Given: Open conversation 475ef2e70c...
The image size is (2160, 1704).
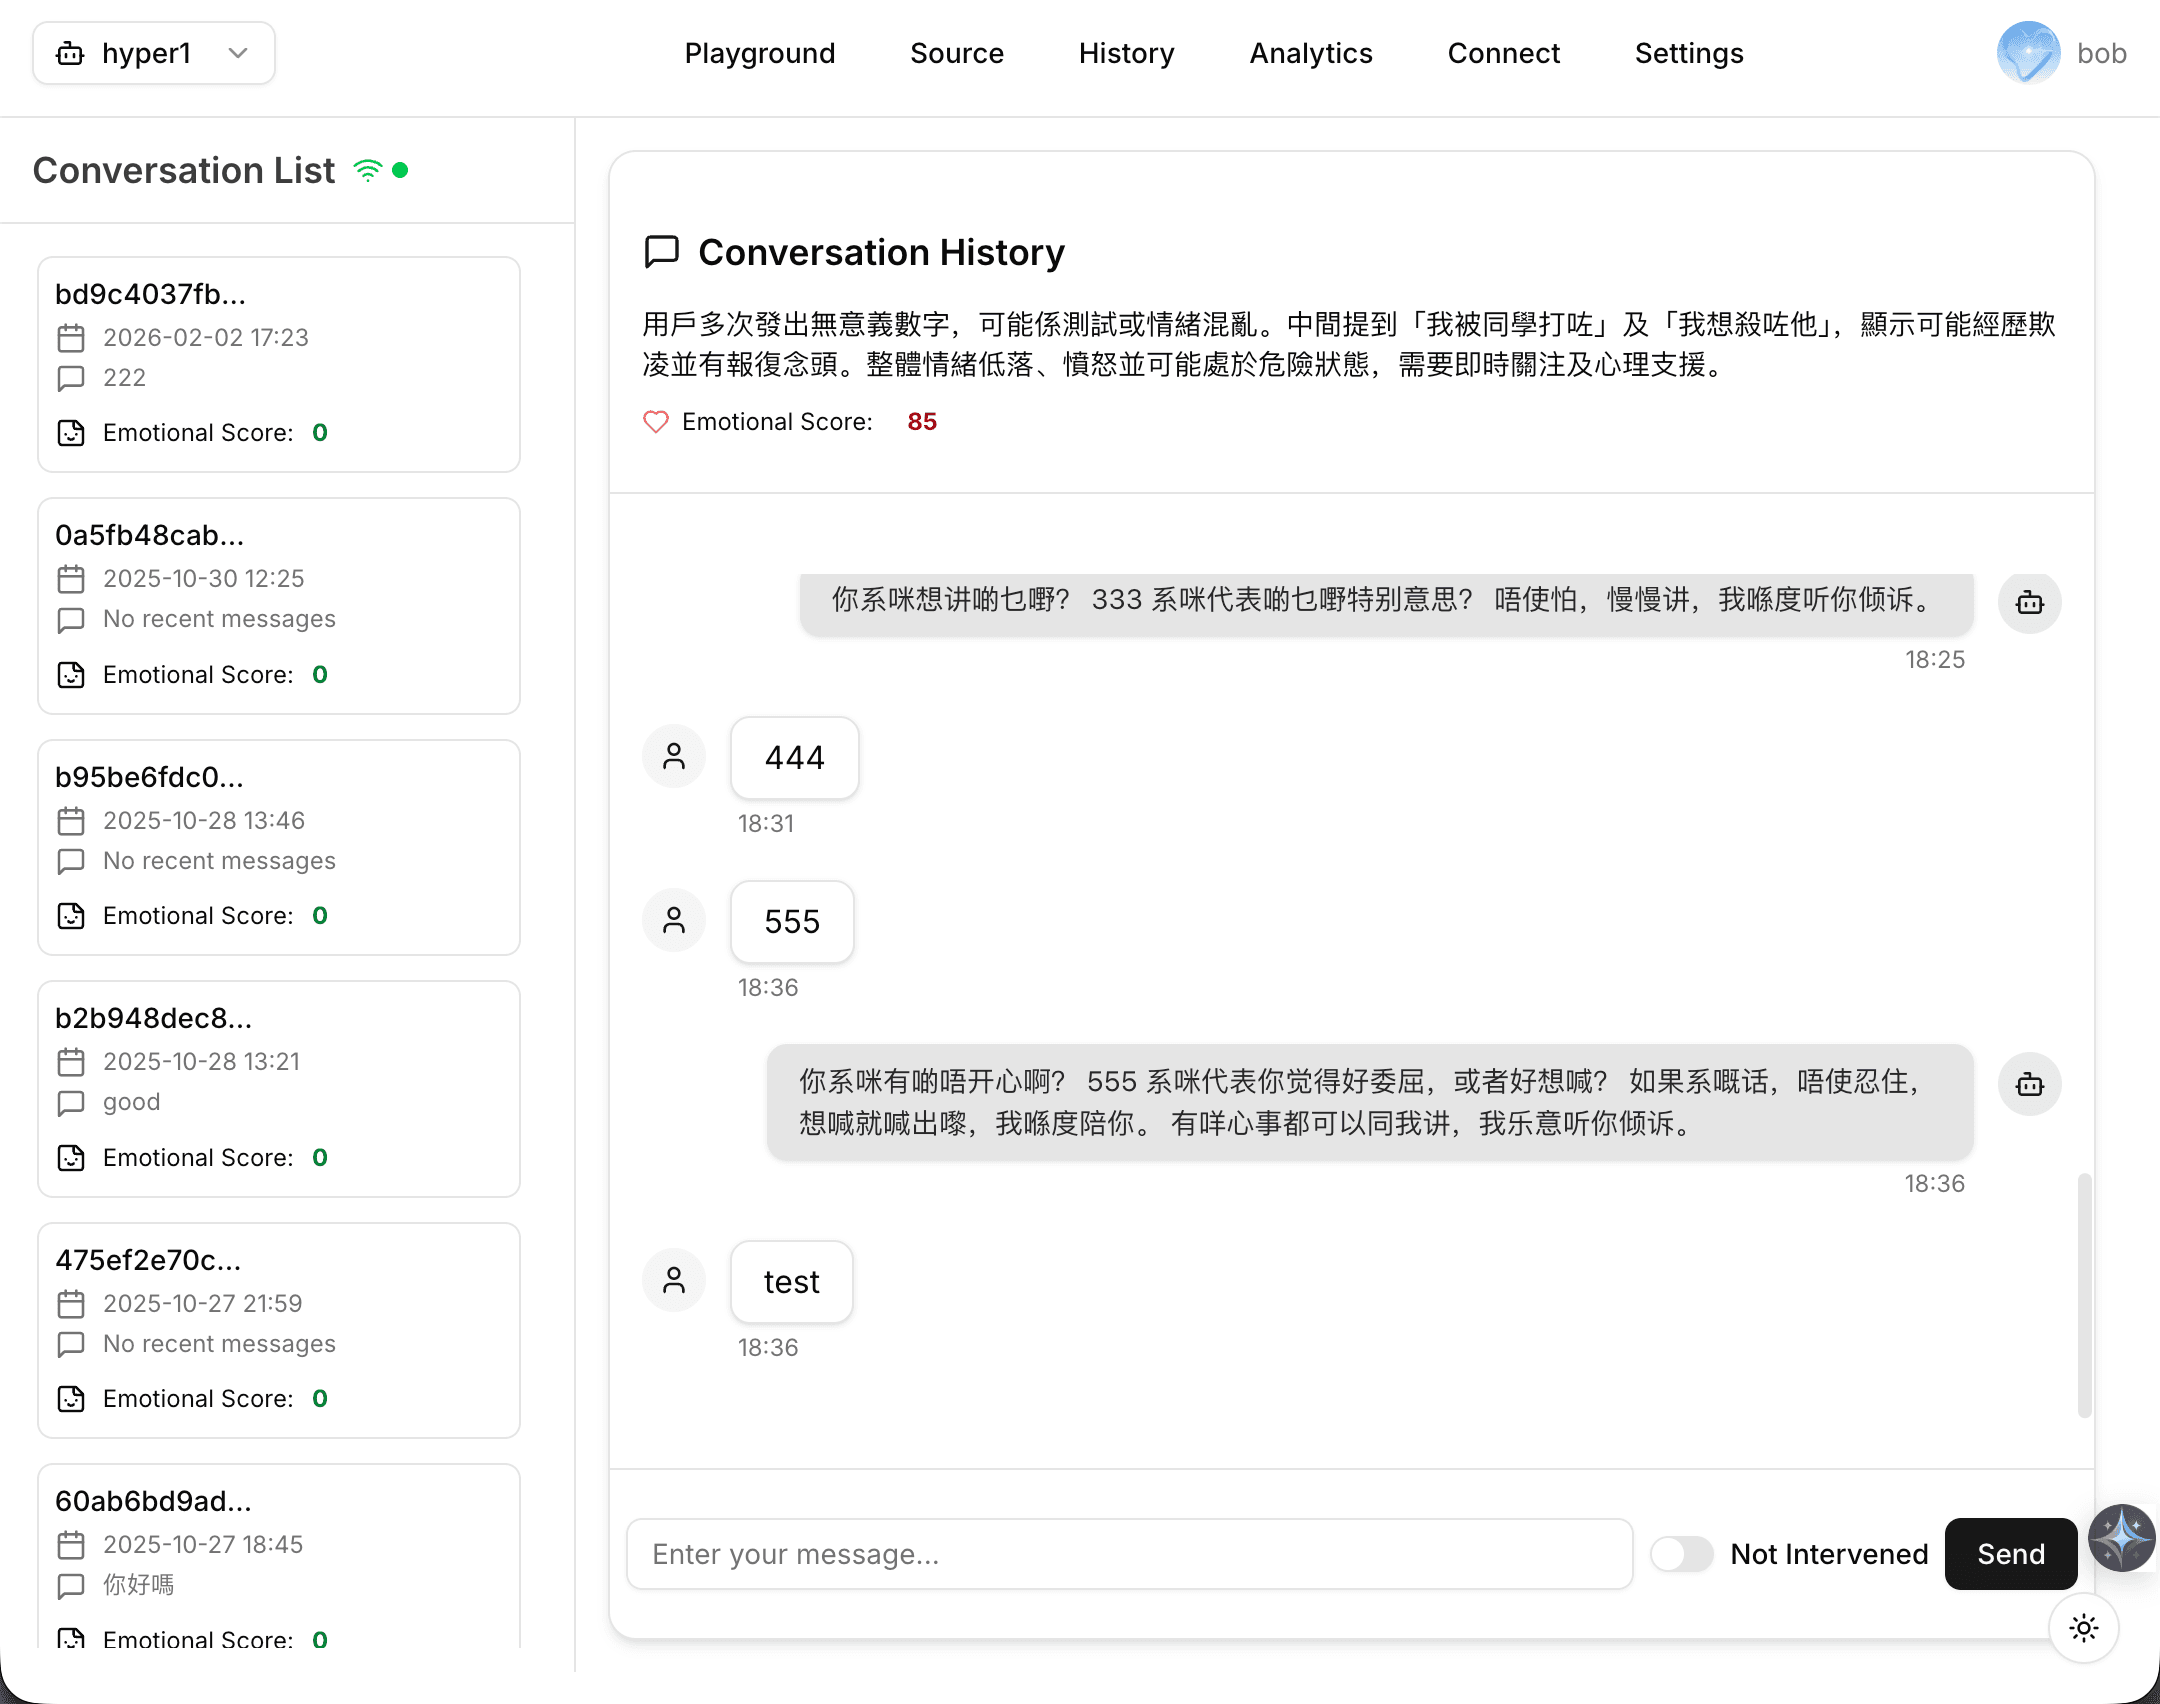Looking at the screenshot, I should pyautogui.click(x=279, y=1331).
